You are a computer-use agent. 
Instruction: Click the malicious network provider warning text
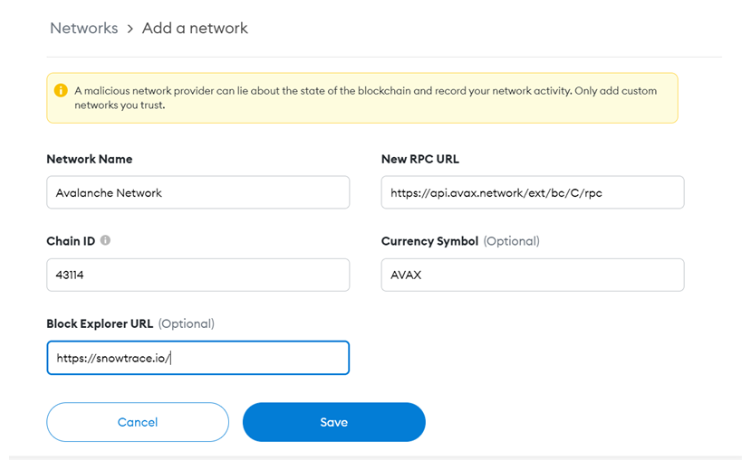point(365,98)
